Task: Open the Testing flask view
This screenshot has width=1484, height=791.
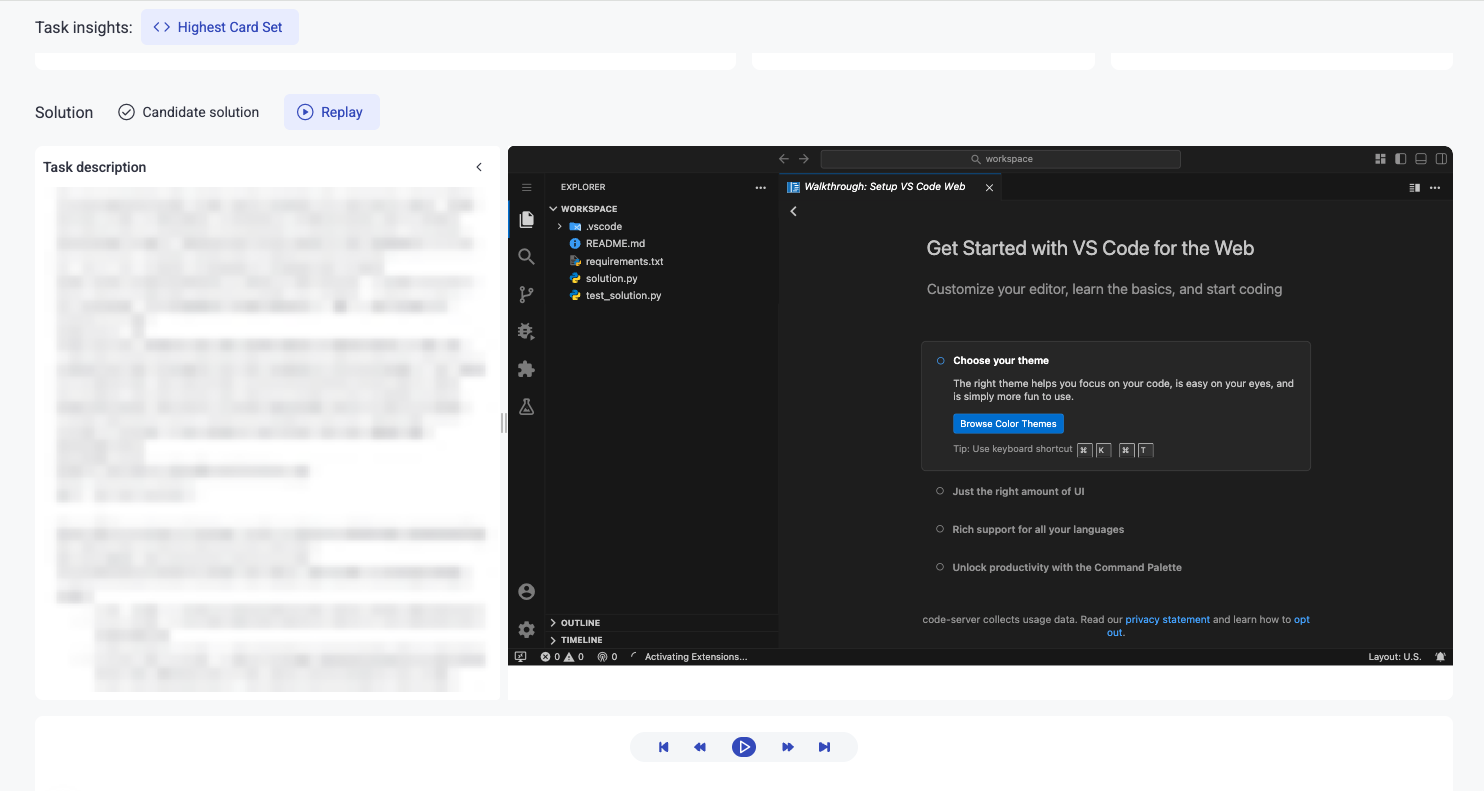Action: (526, 406)
